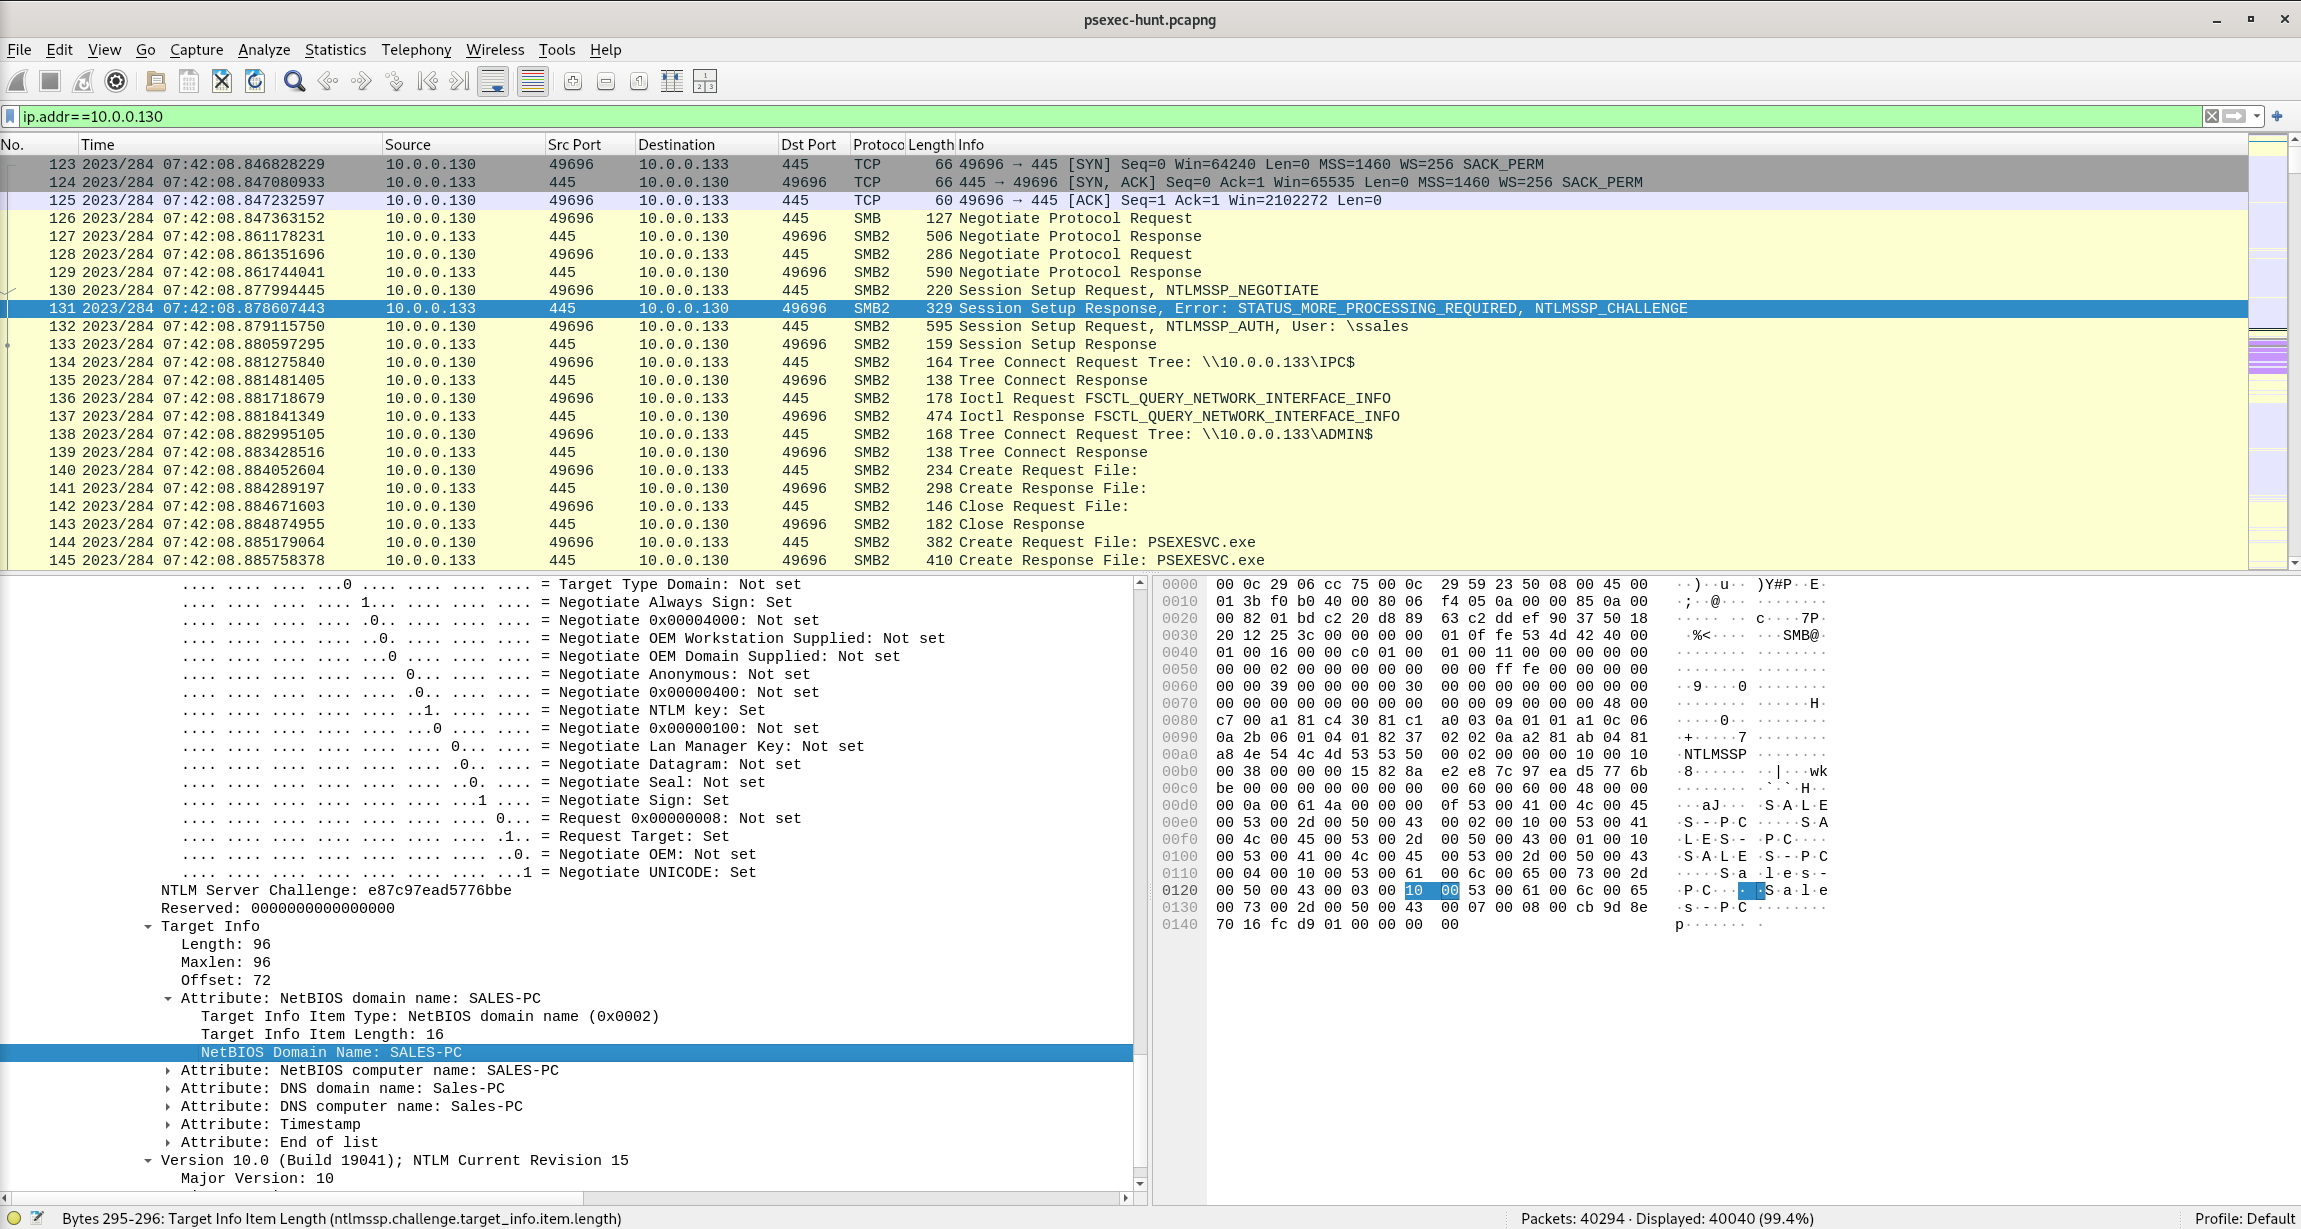Zoom out main window text
This screenshot has height=1229, width=2301.
[x=605, y=82]
